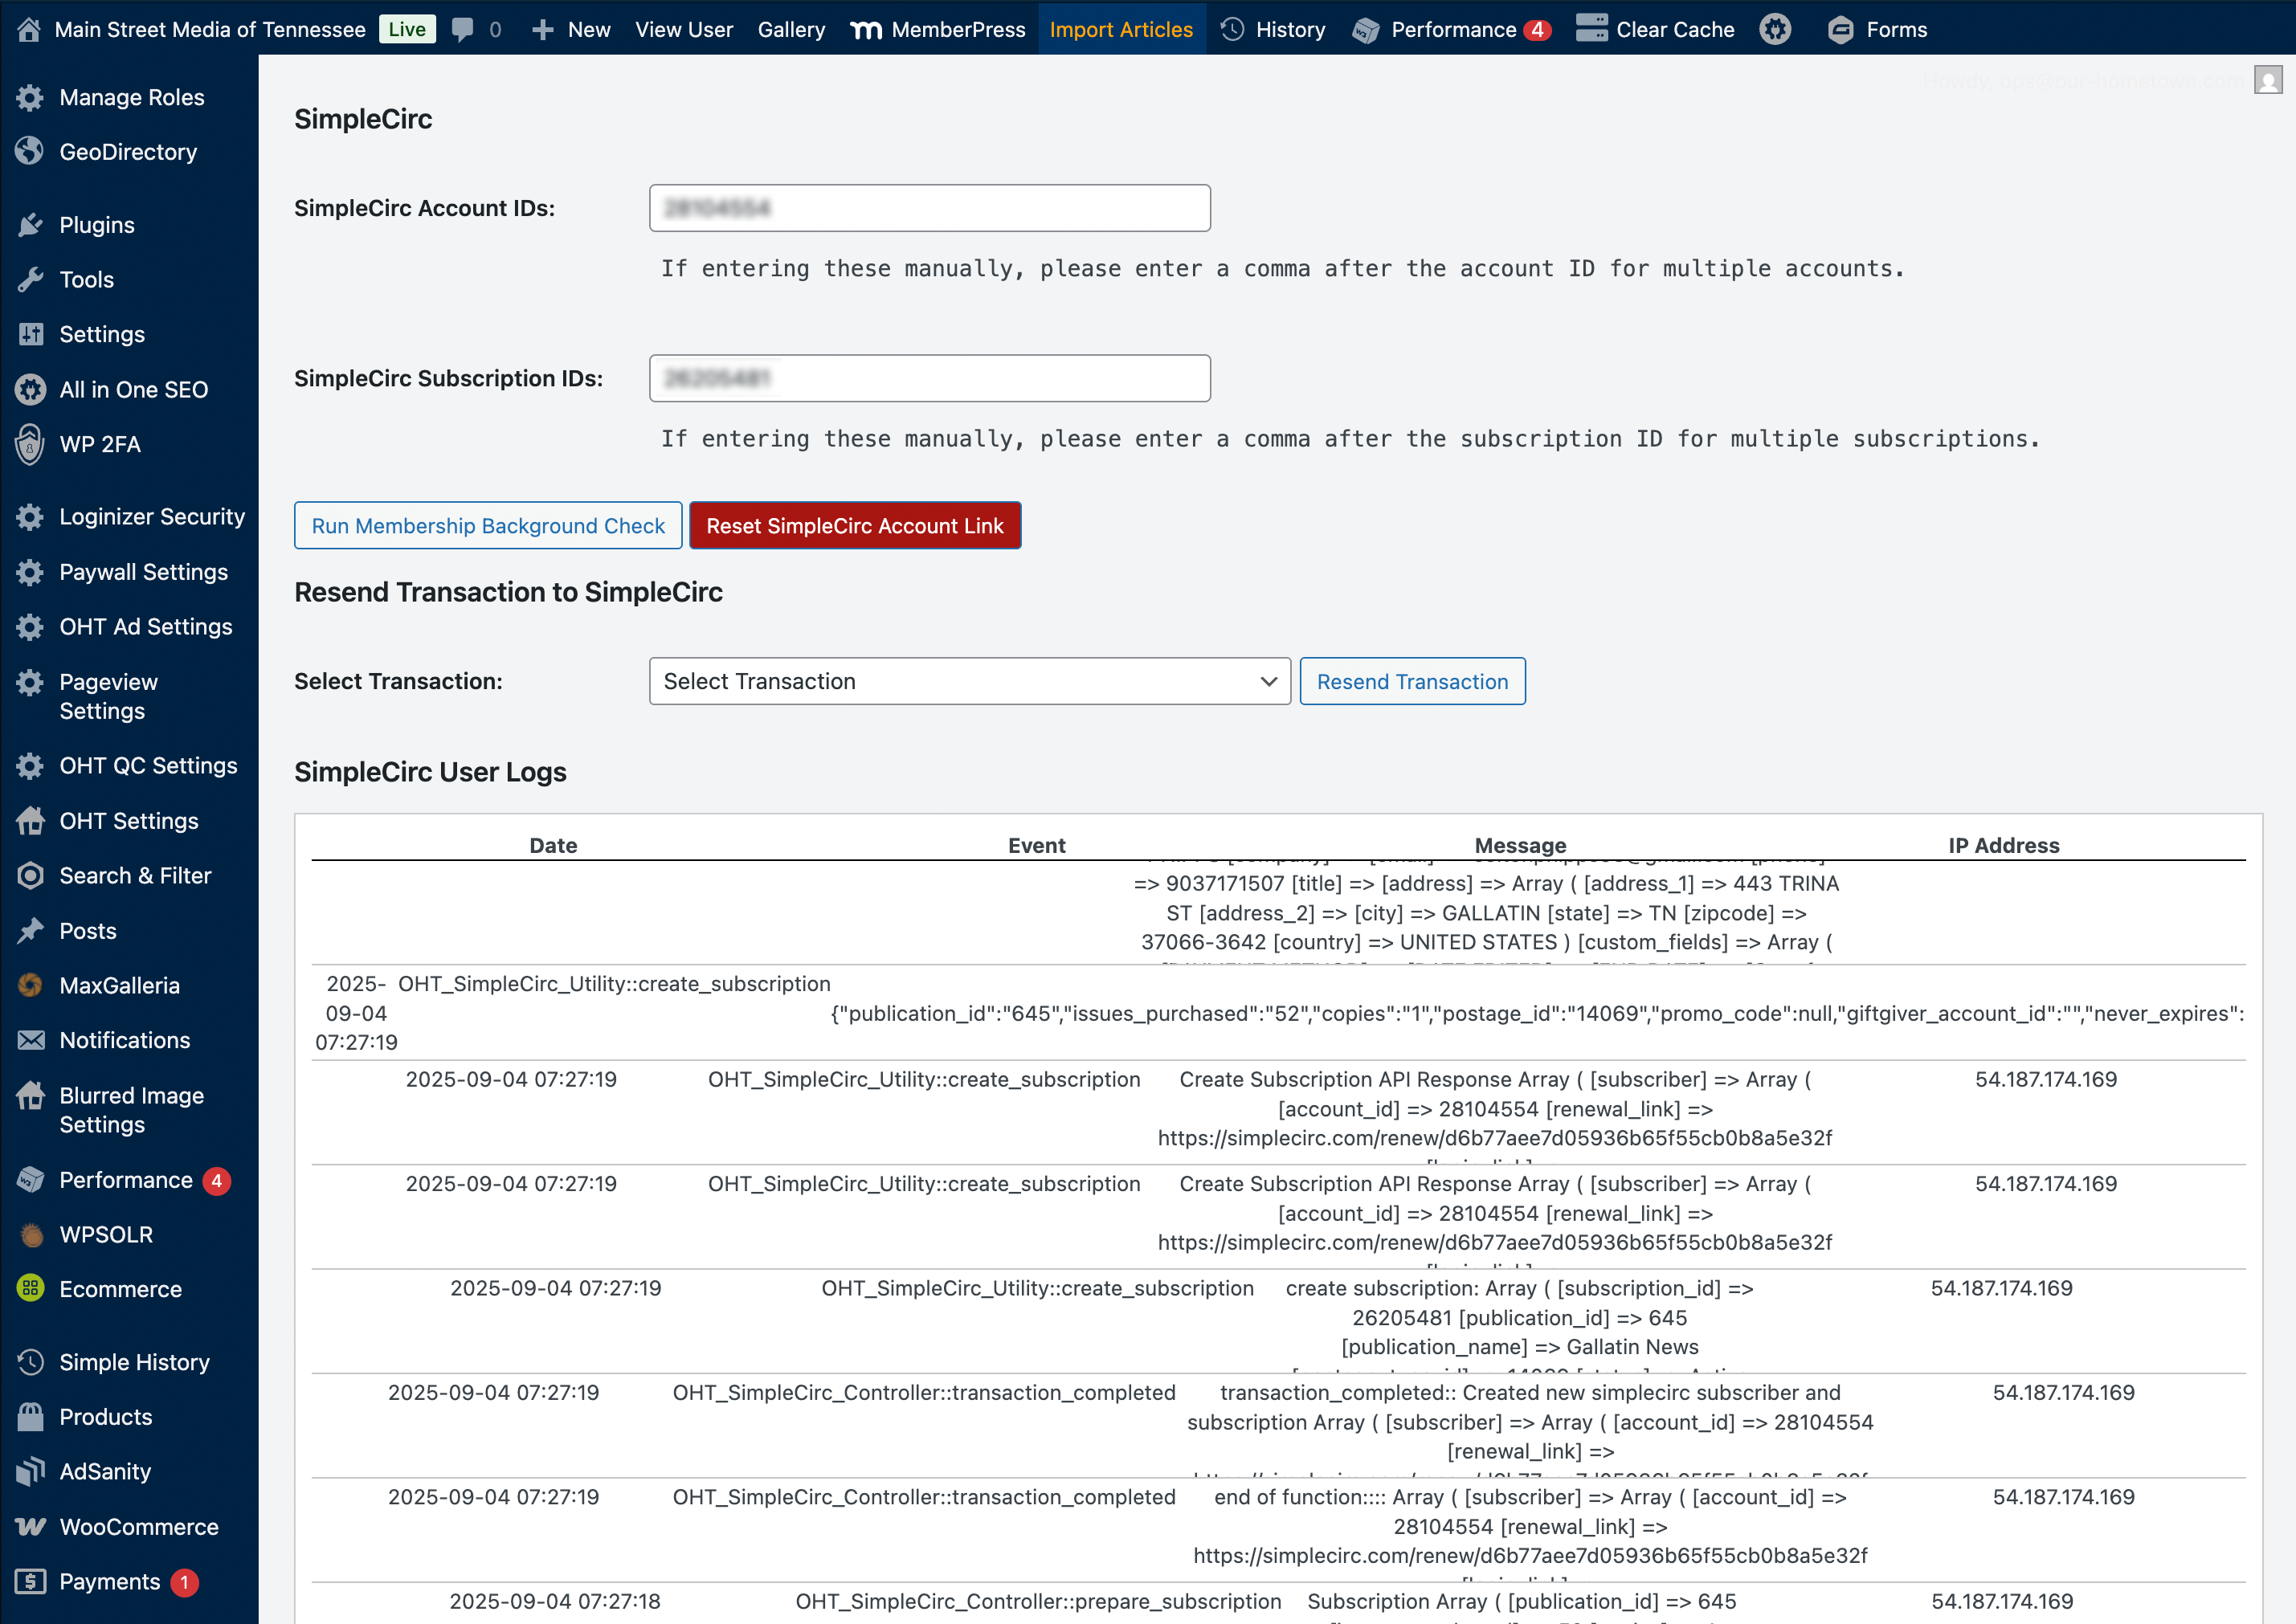Click the Event column header in logs
The width and height of the screenshot is (2296, 1624).
1036,845
